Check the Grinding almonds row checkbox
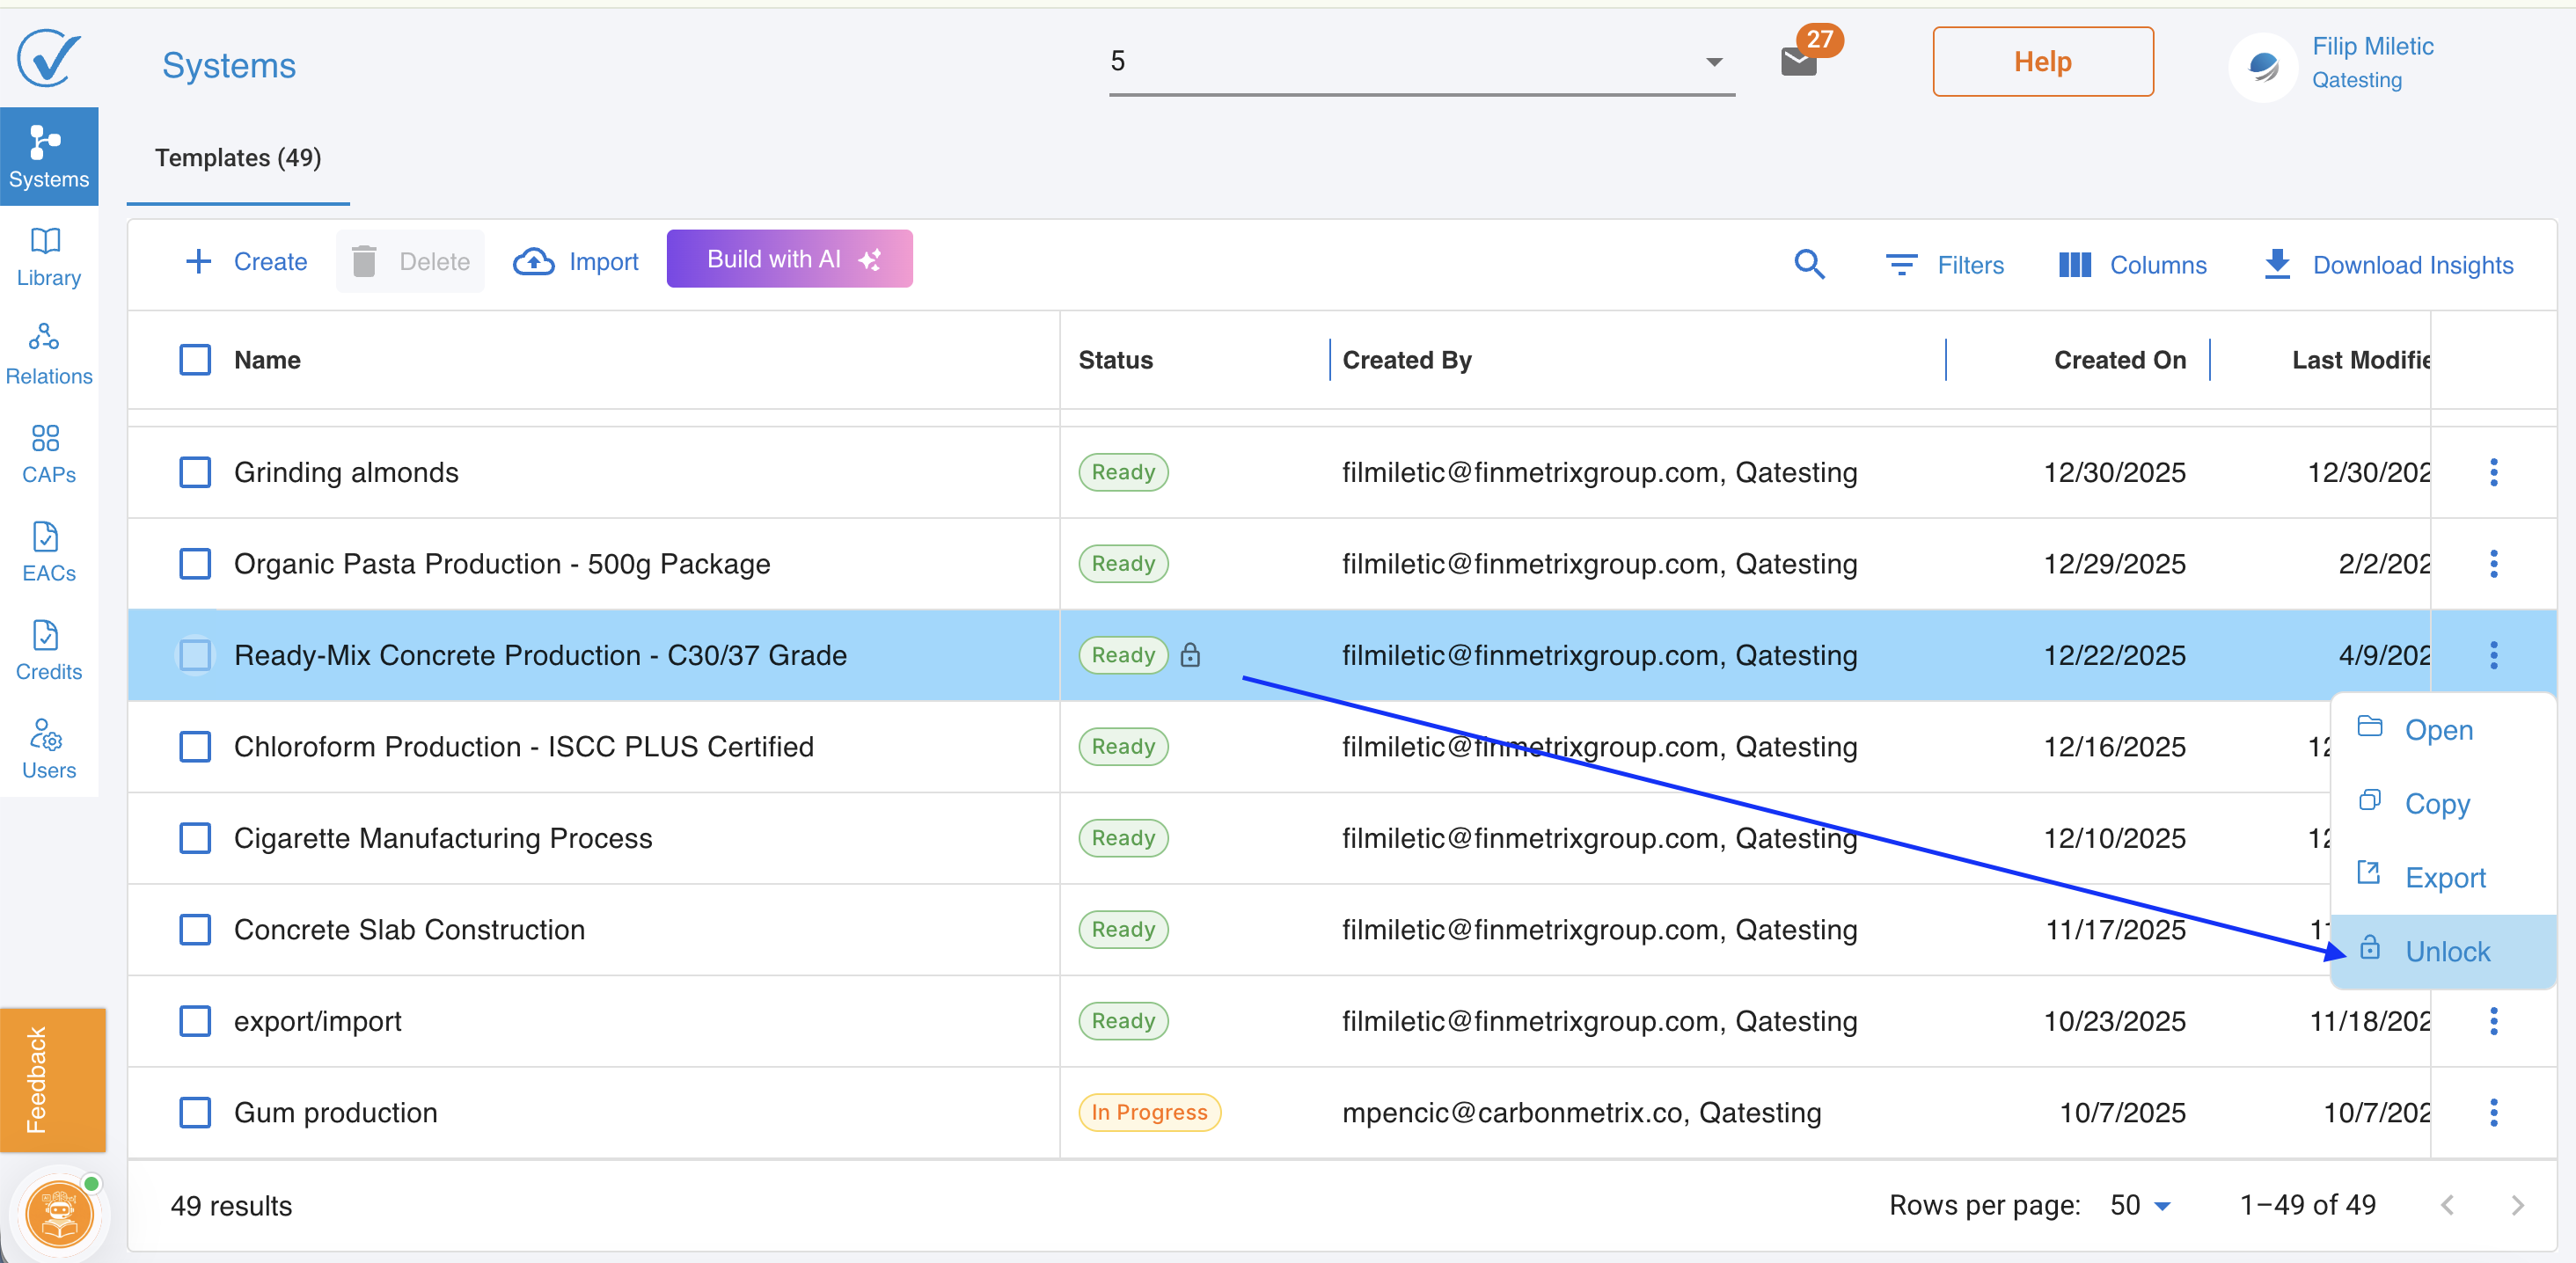 click(x=195, y=472)
